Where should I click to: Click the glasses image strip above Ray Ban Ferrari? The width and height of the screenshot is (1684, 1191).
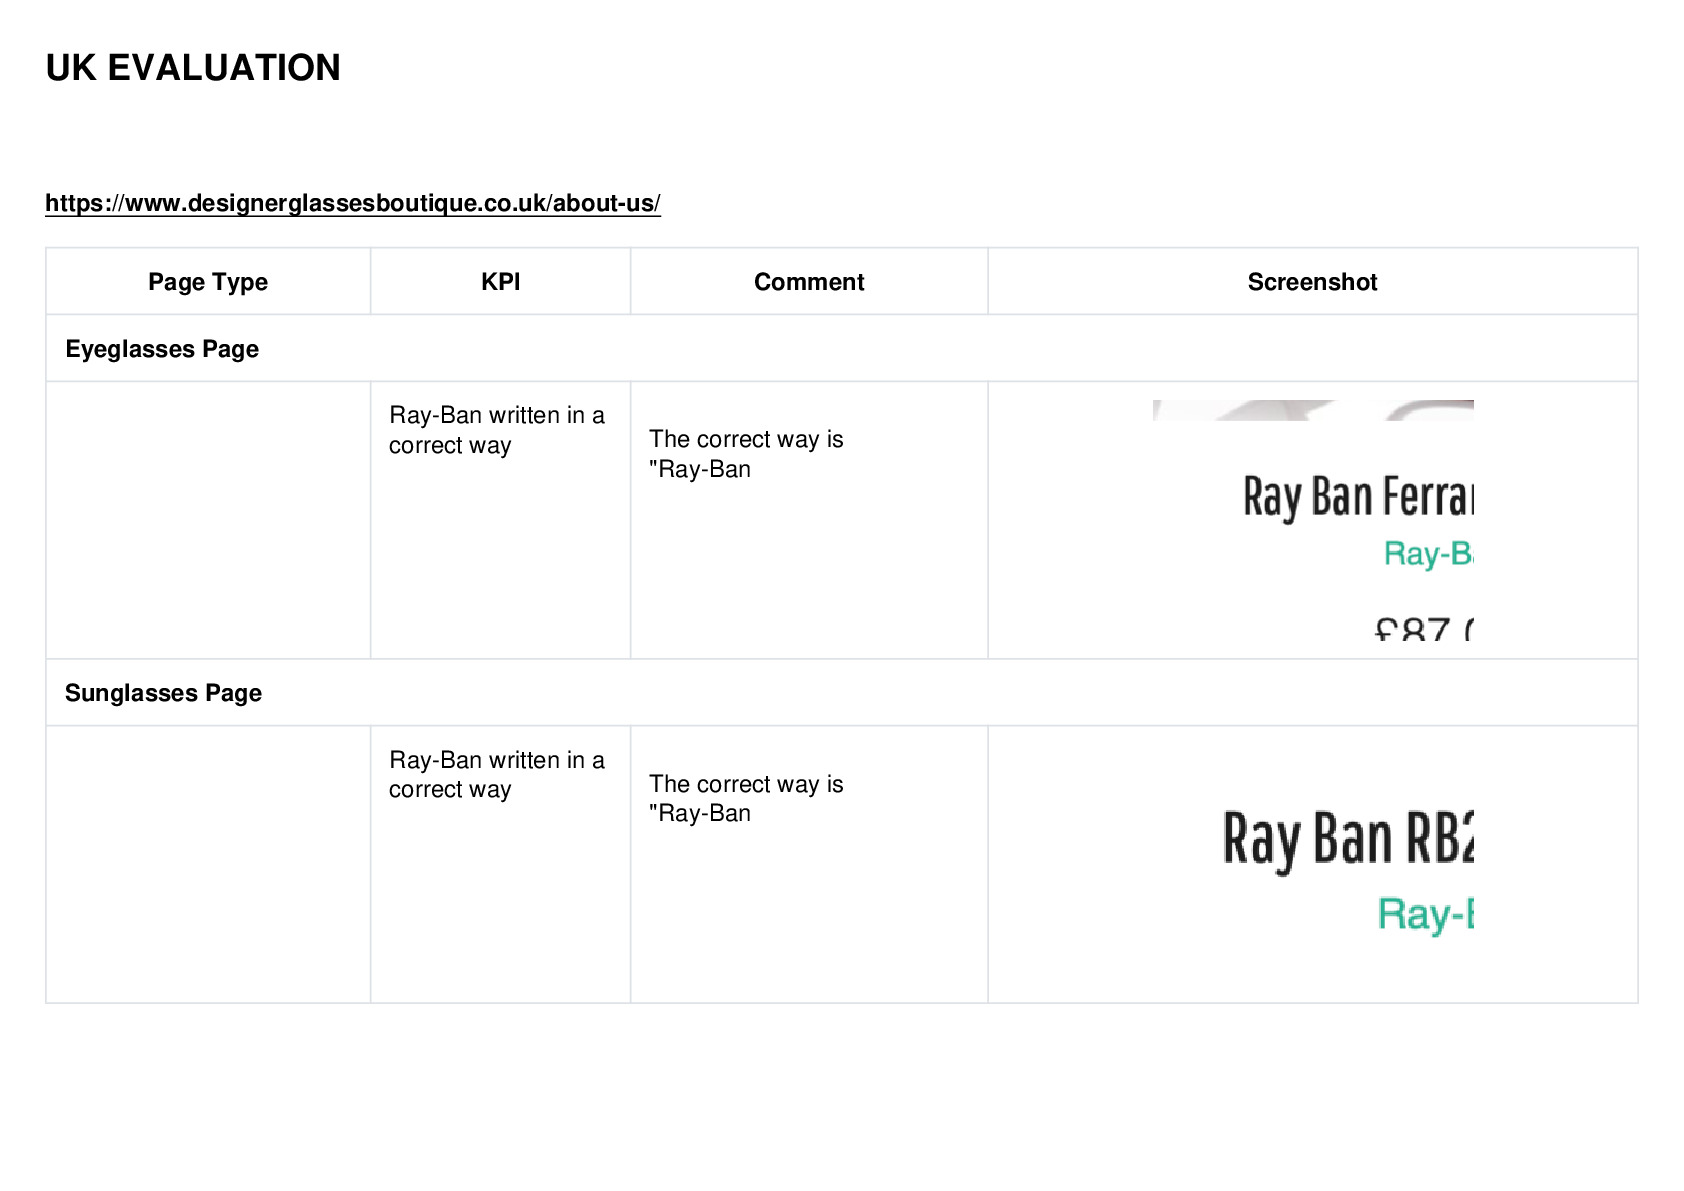pos(1313,410)
